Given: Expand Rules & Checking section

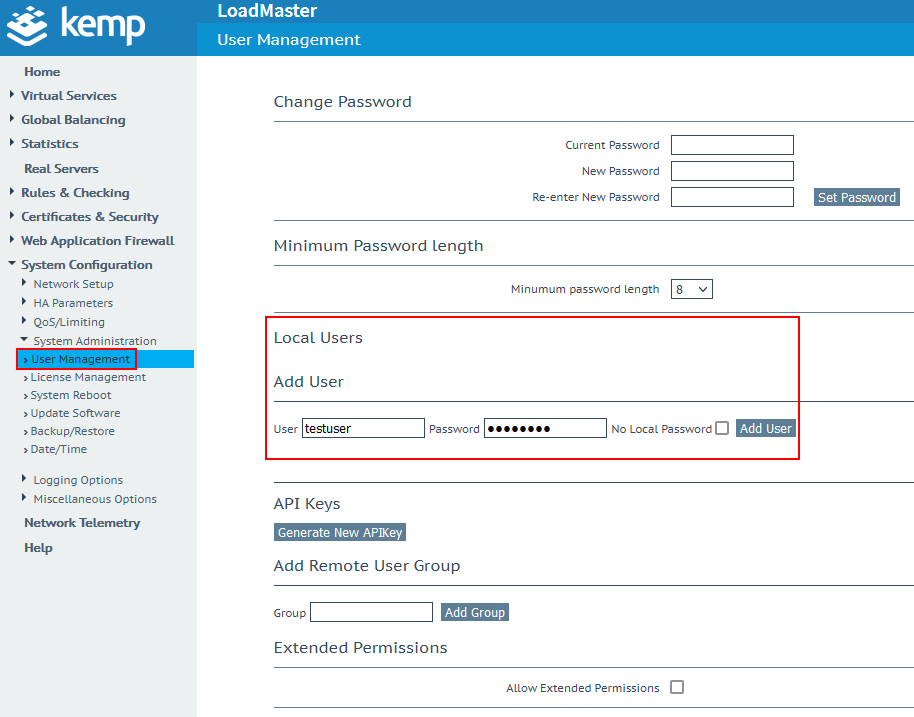Looking at the screenshot, I should click(75, 192).
